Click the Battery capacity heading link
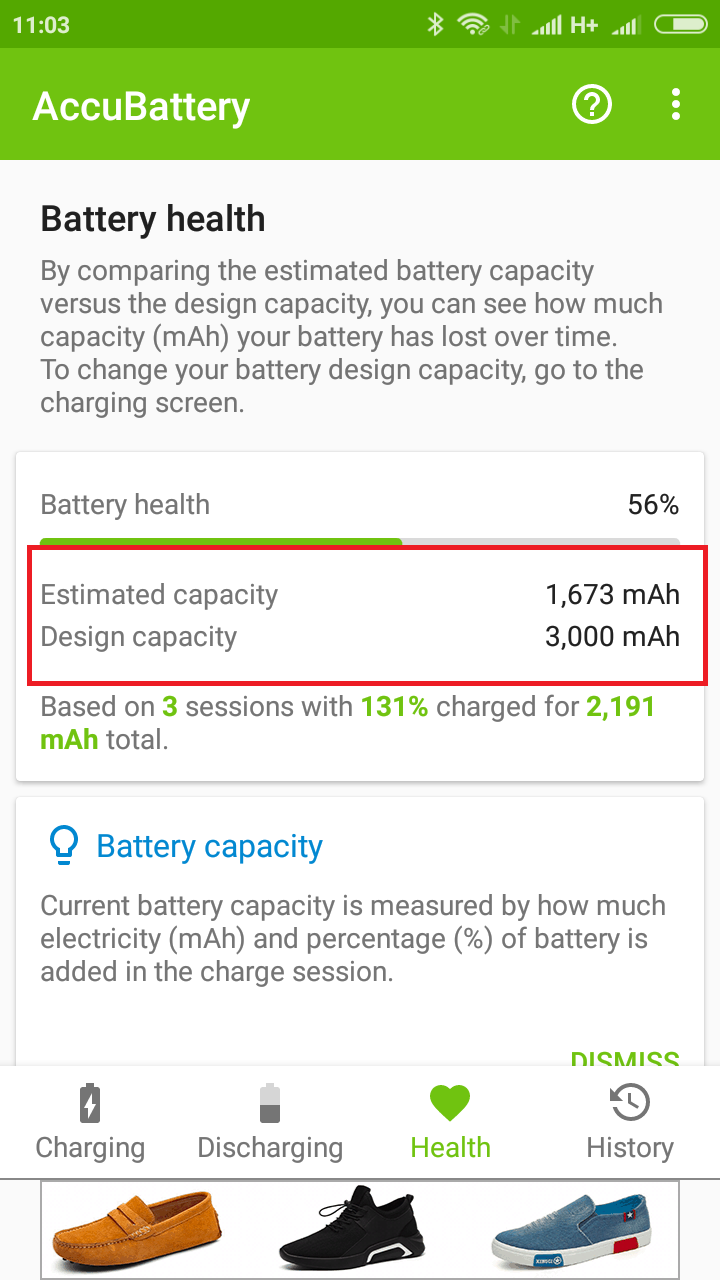 tap(210, 846)
